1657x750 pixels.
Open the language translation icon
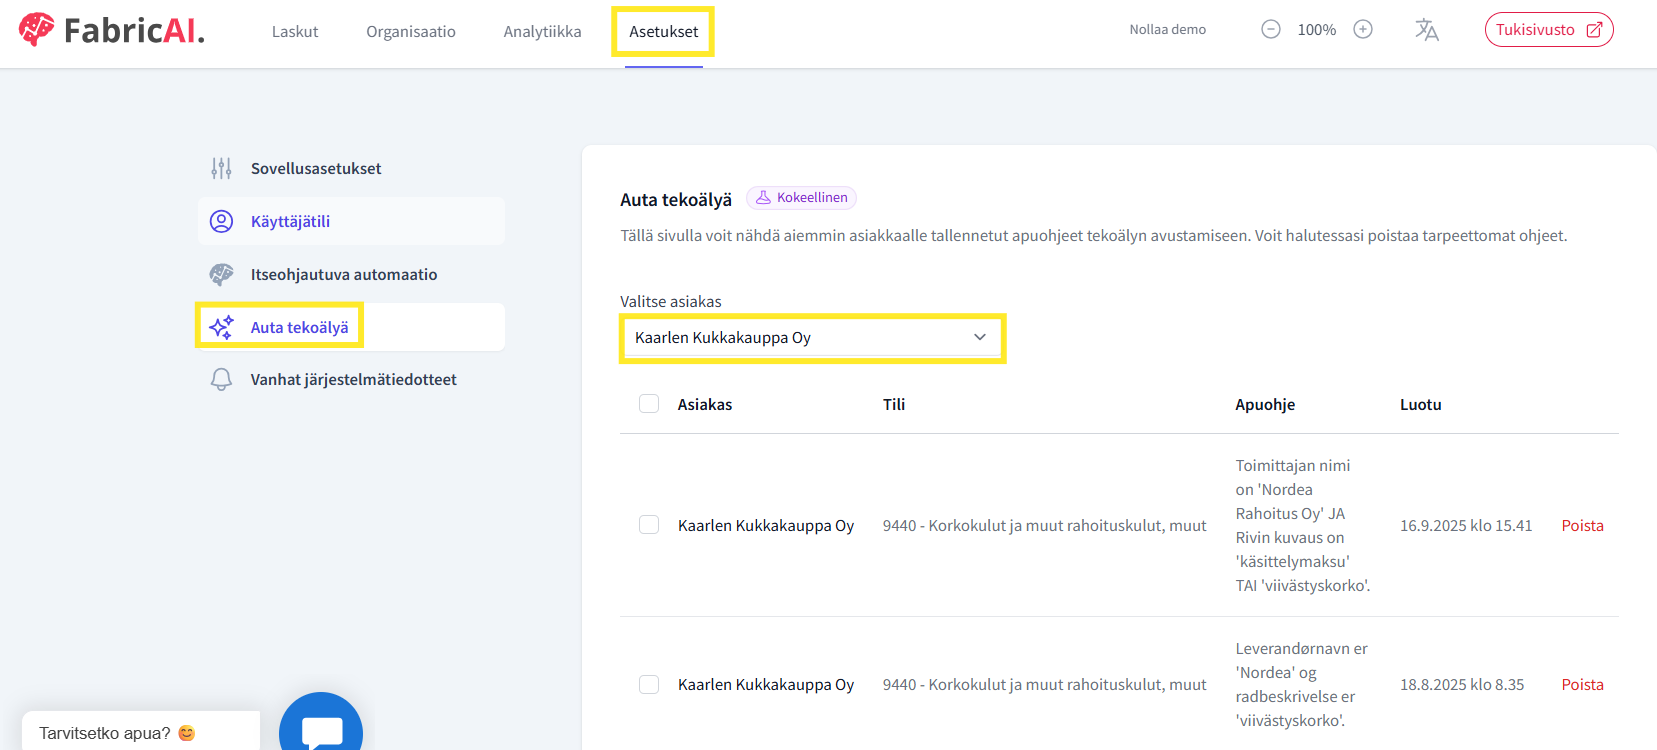pos(1427,30)
